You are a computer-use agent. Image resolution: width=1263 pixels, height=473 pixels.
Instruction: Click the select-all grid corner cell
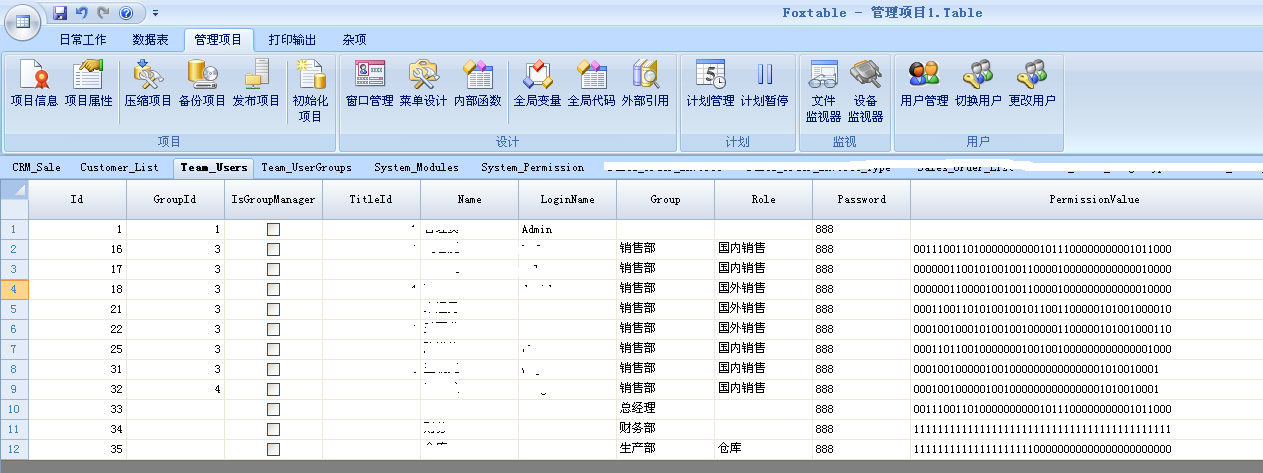point(14,199)
